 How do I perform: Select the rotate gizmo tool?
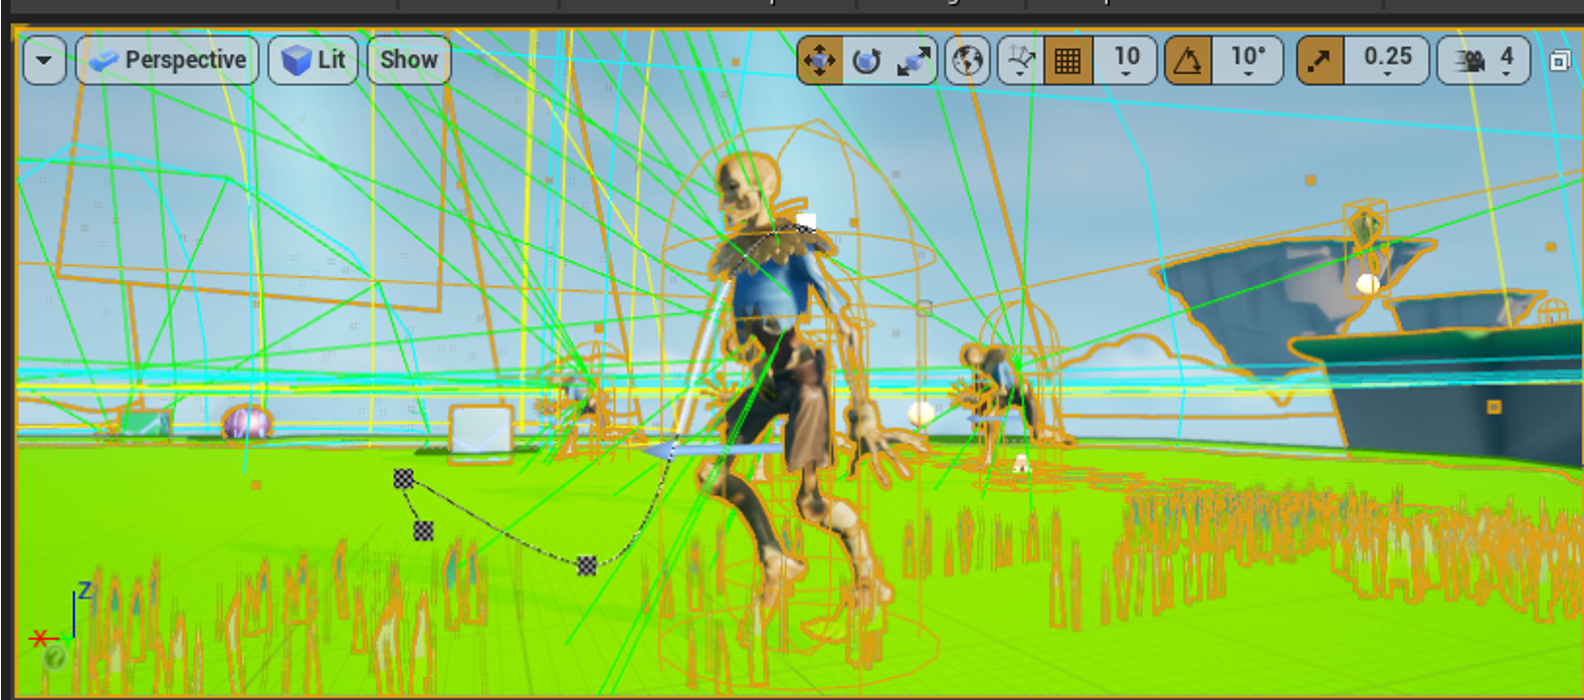click(866, 61)
